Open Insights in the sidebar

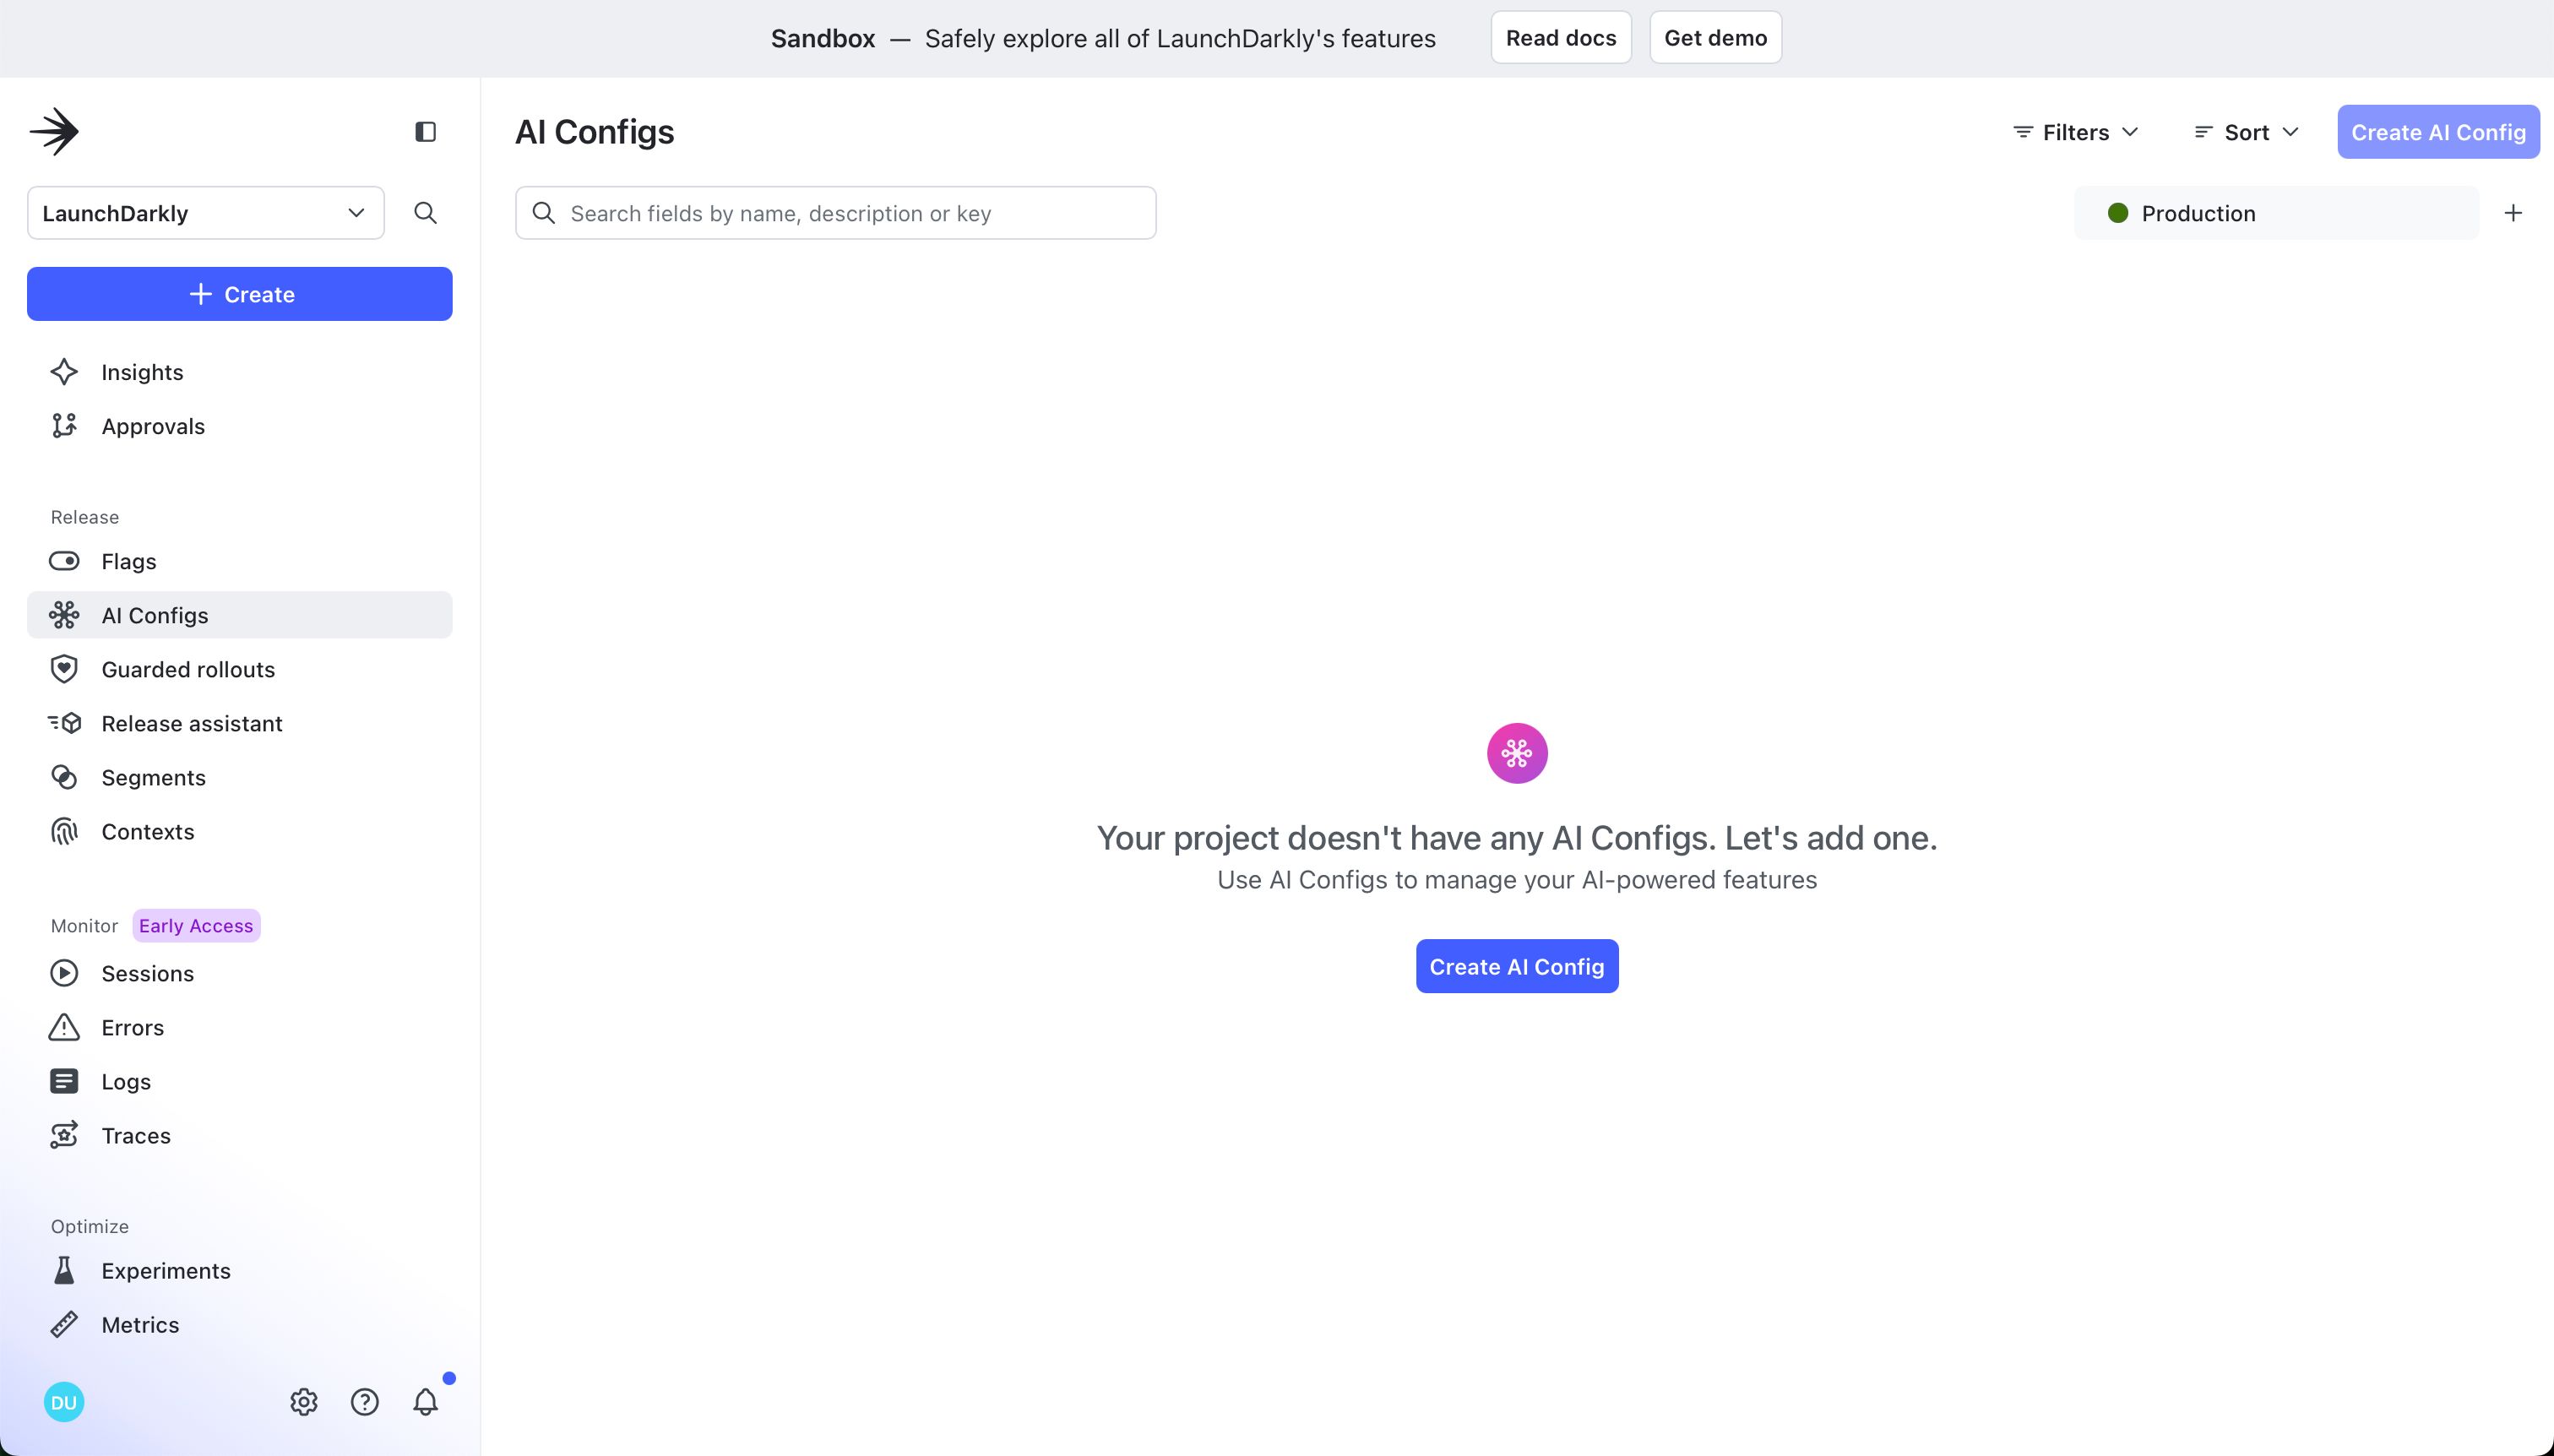coord(240,372)
